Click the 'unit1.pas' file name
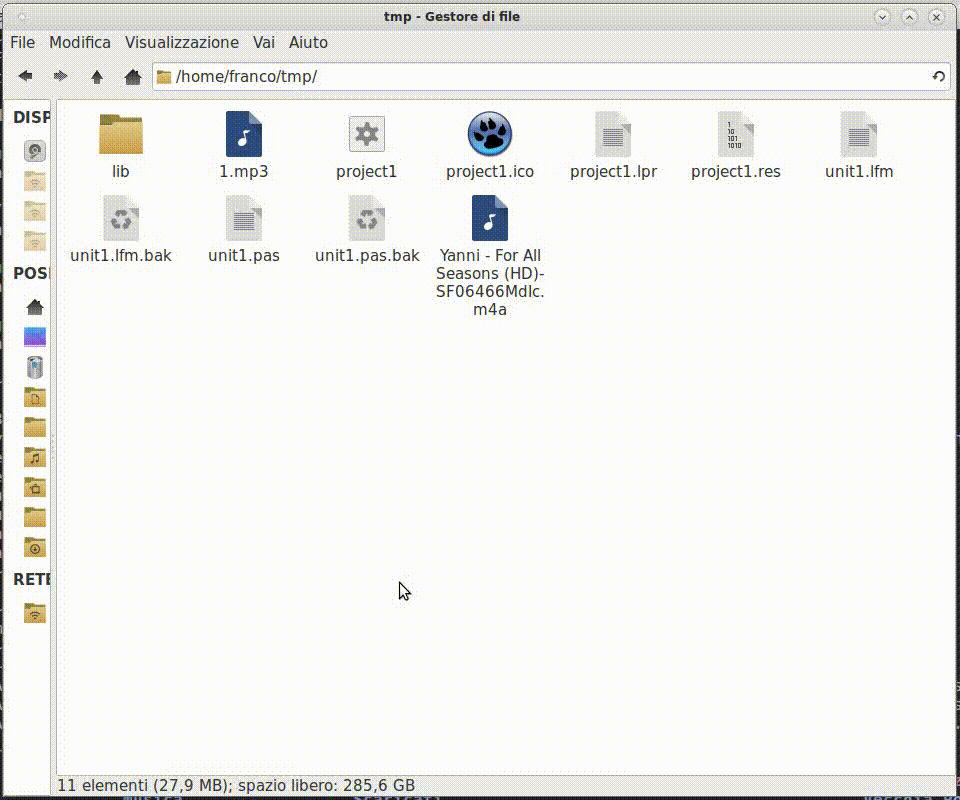The height and width of the screenshot is (800, 960). (x=244, y=255)
